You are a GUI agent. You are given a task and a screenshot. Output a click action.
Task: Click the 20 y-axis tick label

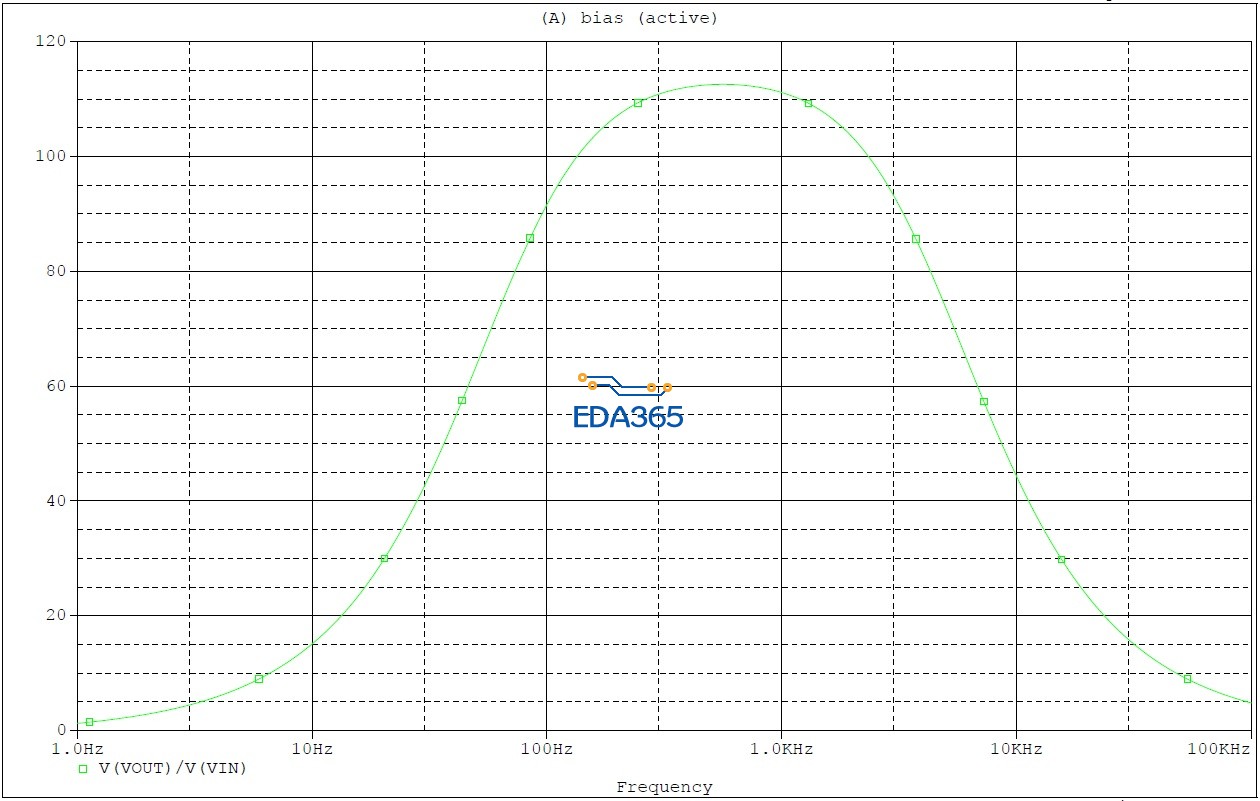click(57, 615)
